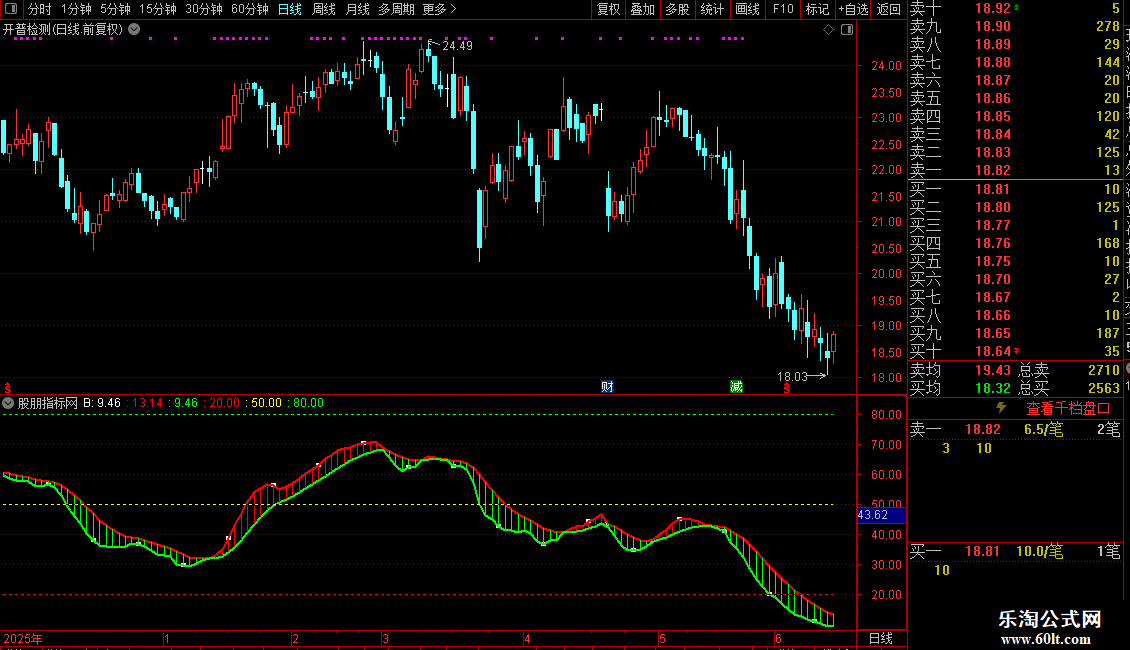1130x650 pixels.
Task: Click the 18.03 low price label
Action: coord(792,377)
